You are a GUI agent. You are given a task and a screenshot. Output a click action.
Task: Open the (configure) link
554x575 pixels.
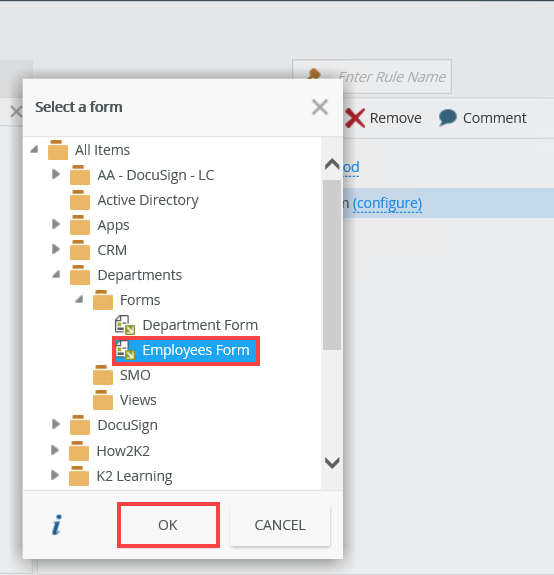point(387,203)
